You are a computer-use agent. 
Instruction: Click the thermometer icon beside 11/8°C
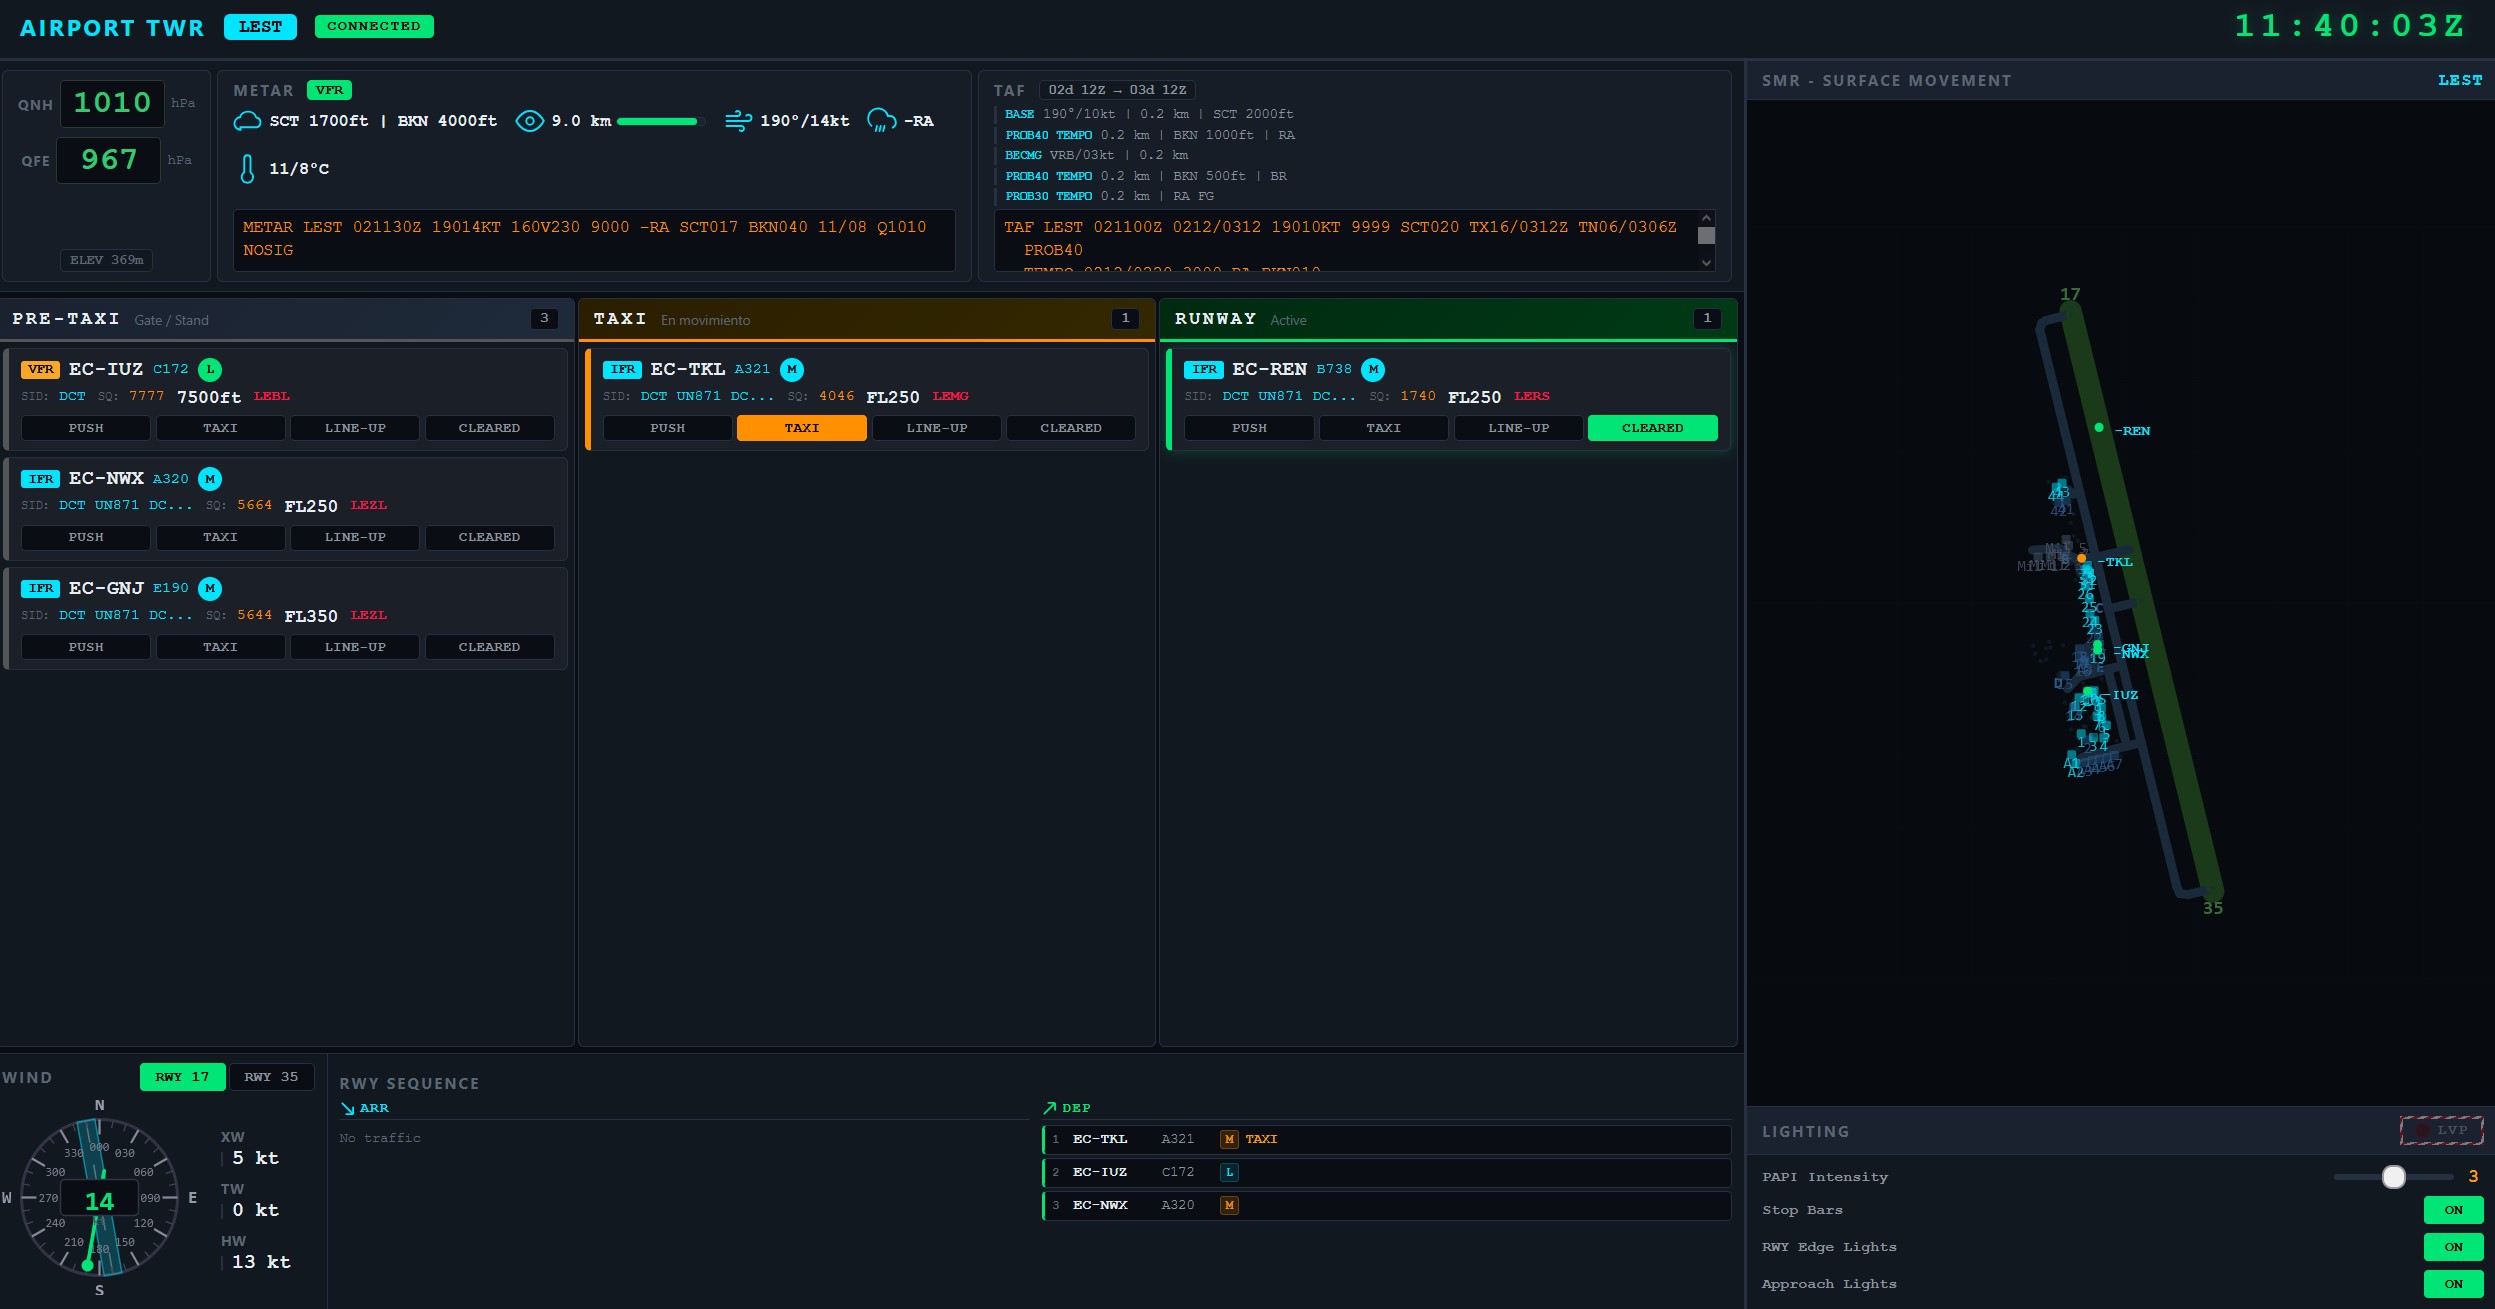coord(247,168)
